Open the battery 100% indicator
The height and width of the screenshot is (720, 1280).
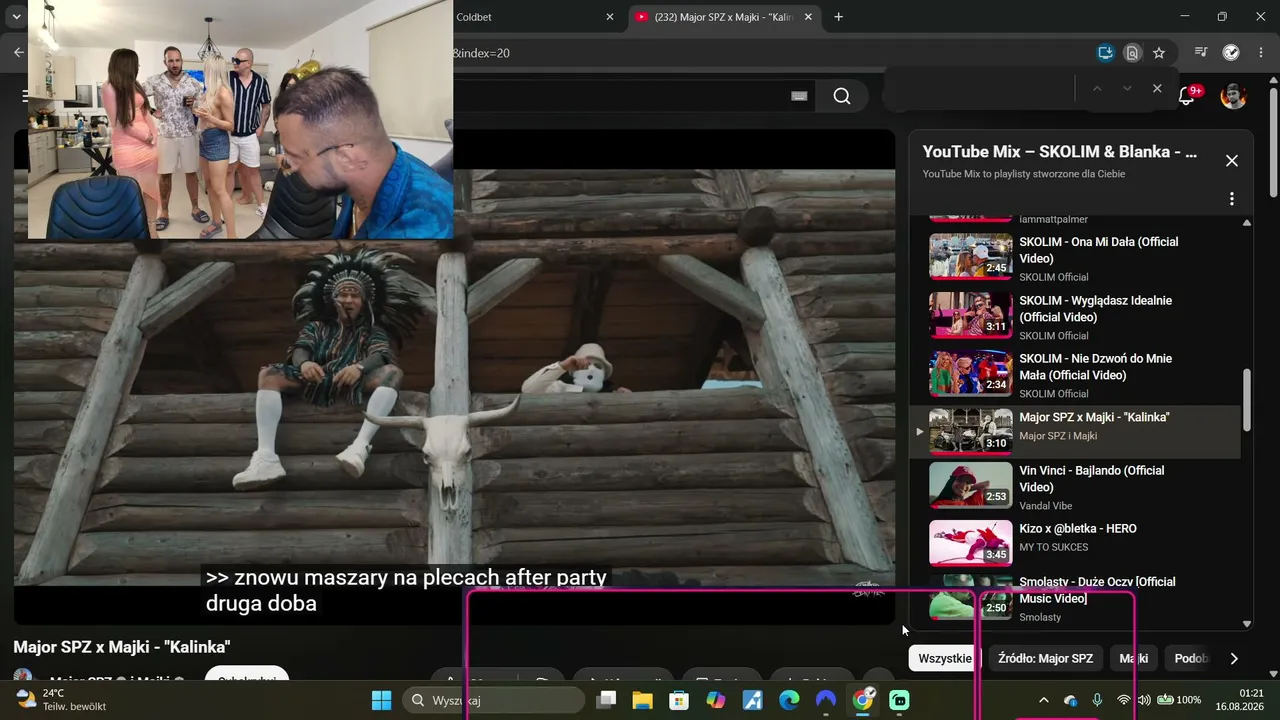click(1180, 700)
